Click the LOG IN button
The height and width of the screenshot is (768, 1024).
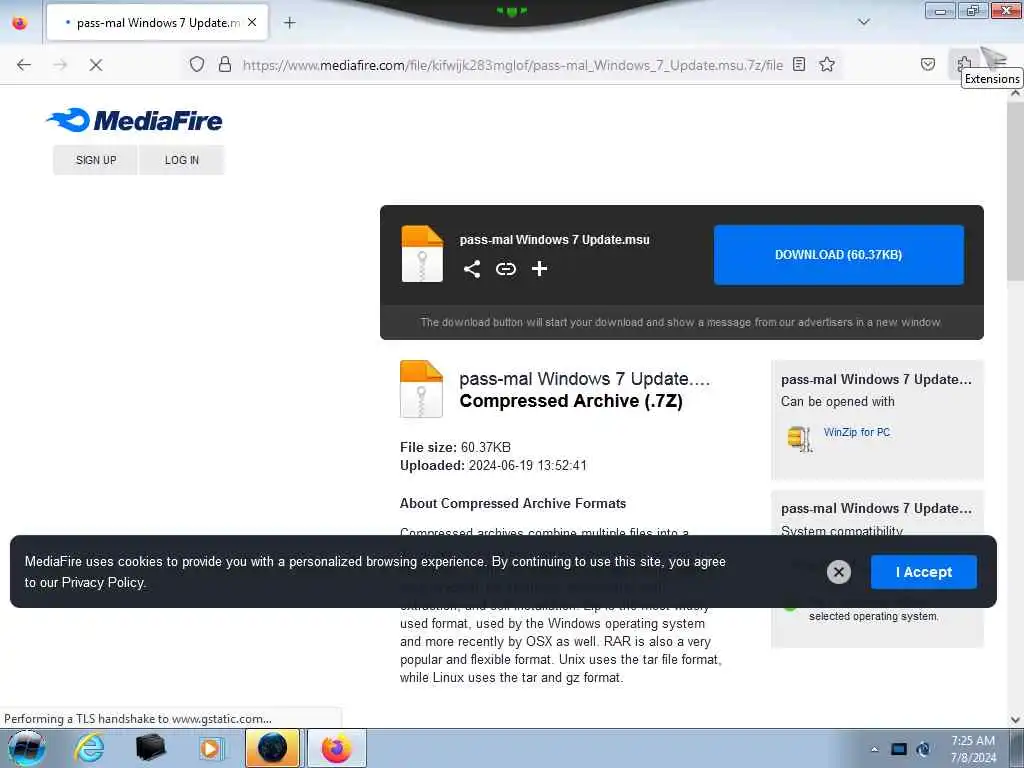pyautogui.click(x=182, y=160)
